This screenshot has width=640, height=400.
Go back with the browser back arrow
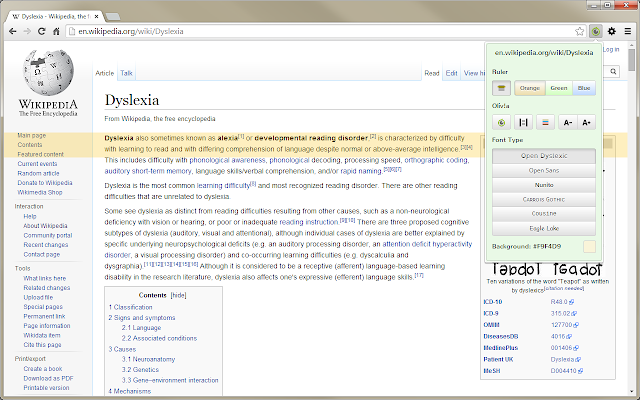[x=13, y=31]
